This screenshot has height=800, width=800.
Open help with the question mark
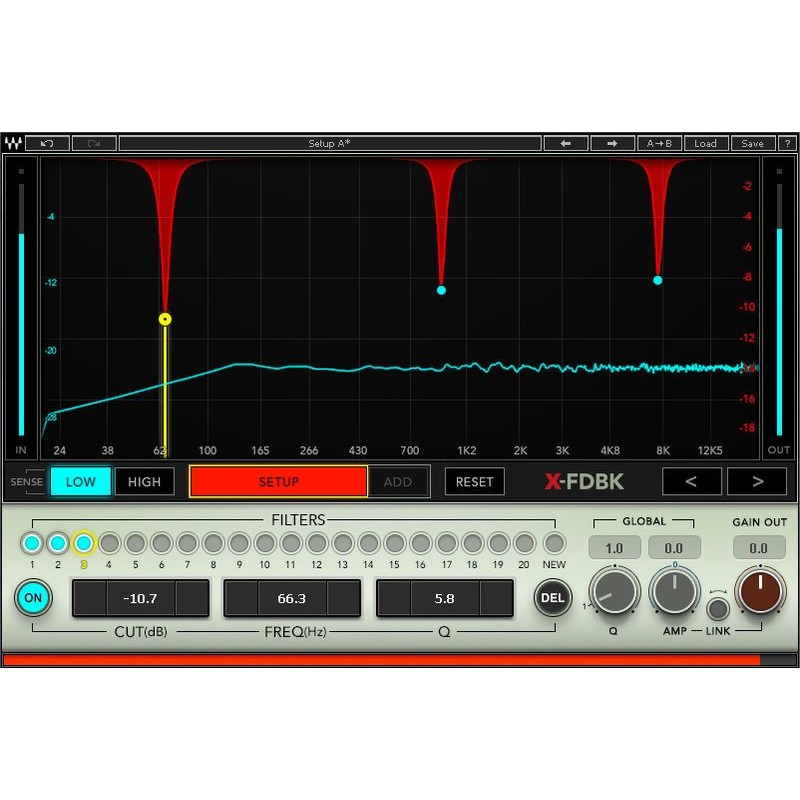[x=787, y=144]
